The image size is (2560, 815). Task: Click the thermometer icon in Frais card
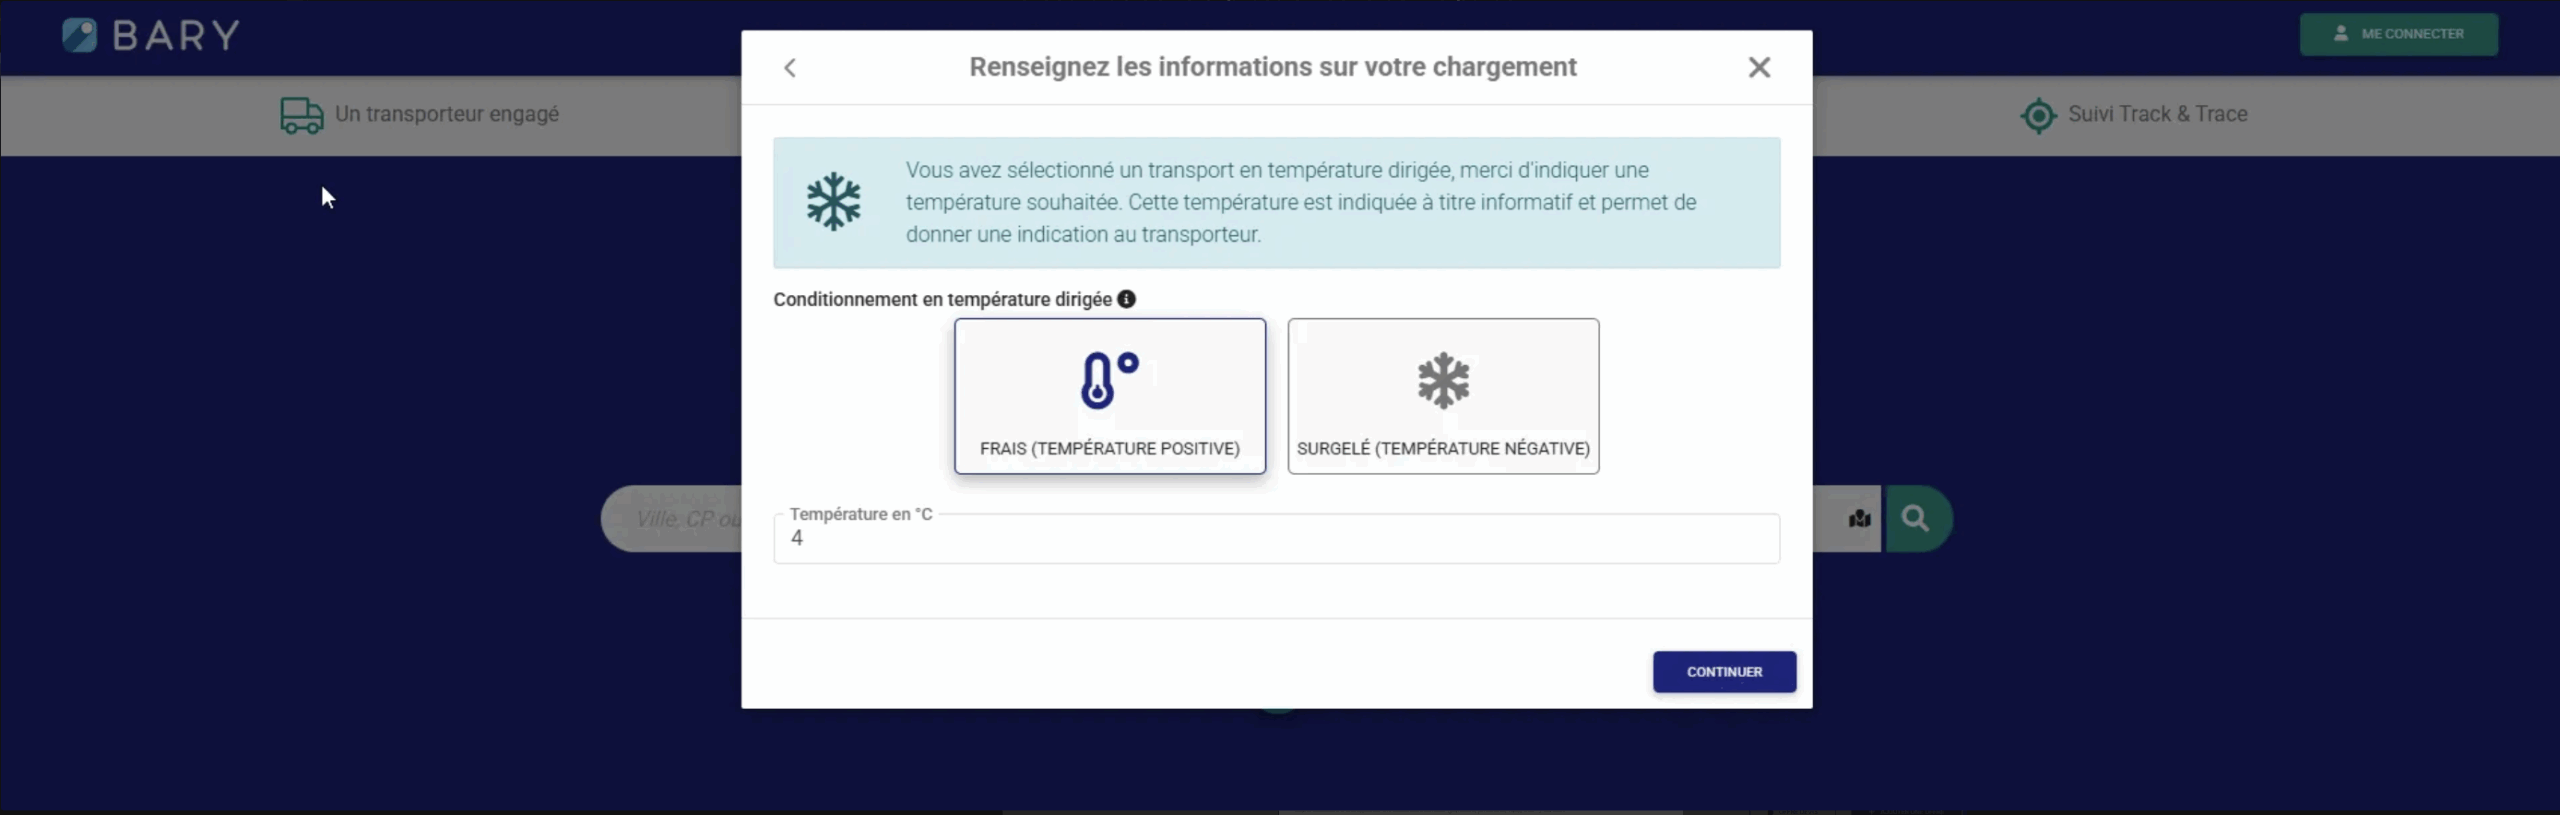point(1109,380)
